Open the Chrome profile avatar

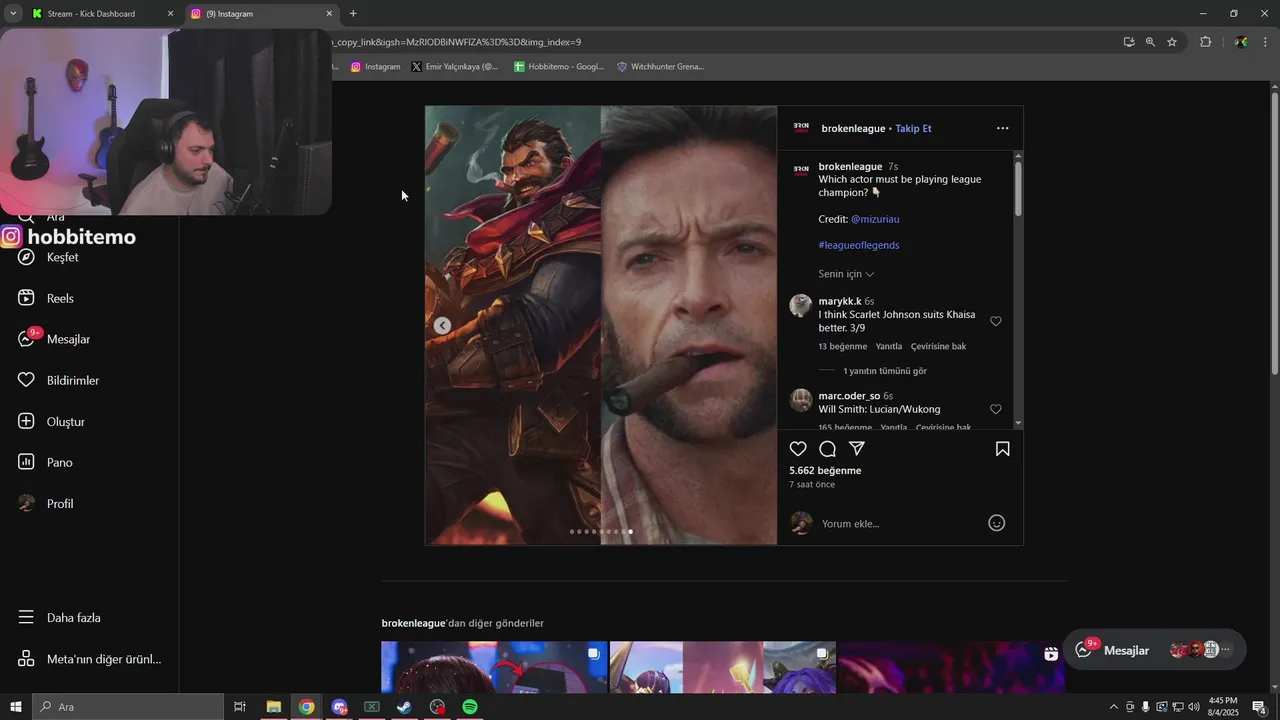pyautogui.click(x=1241, y=42)
